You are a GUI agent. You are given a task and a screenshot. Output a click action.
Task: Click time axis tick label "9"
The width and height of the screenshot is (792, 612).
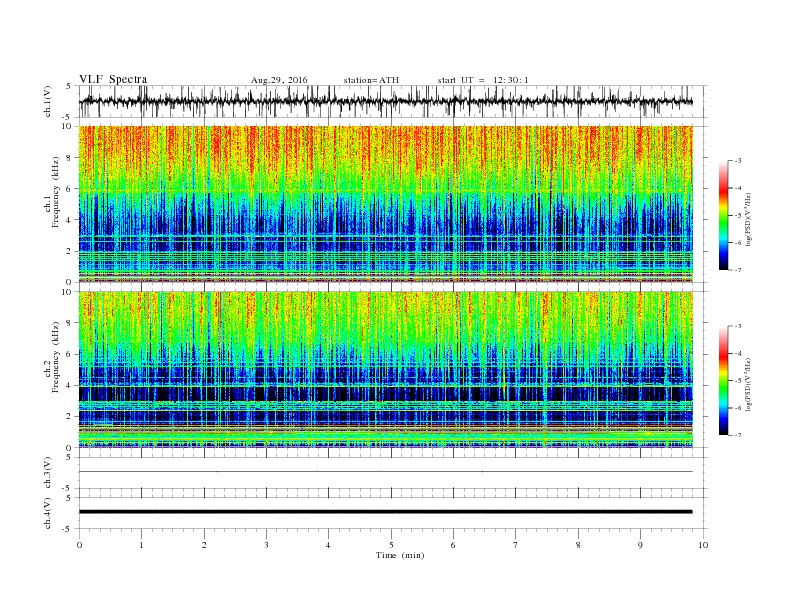click(640, 545)
